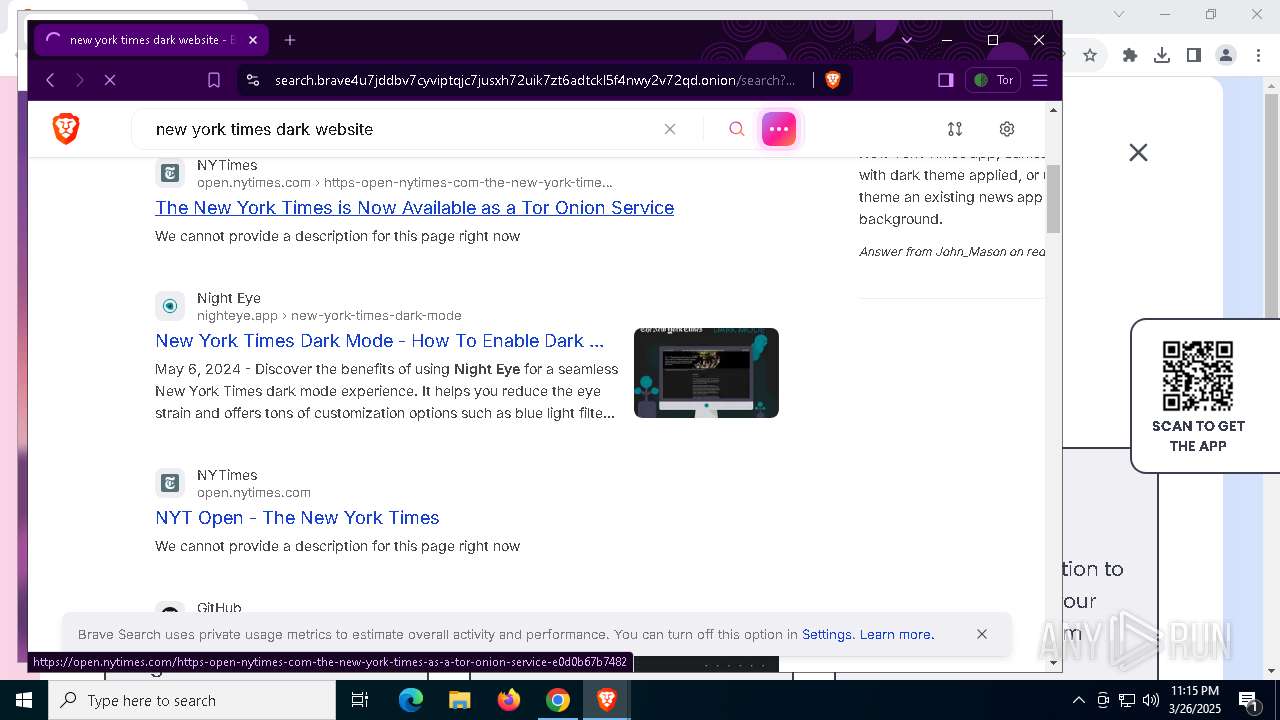Click the Tor status button
The height and width of the screenshot is (720, 1280).
(x=994, y=80)
